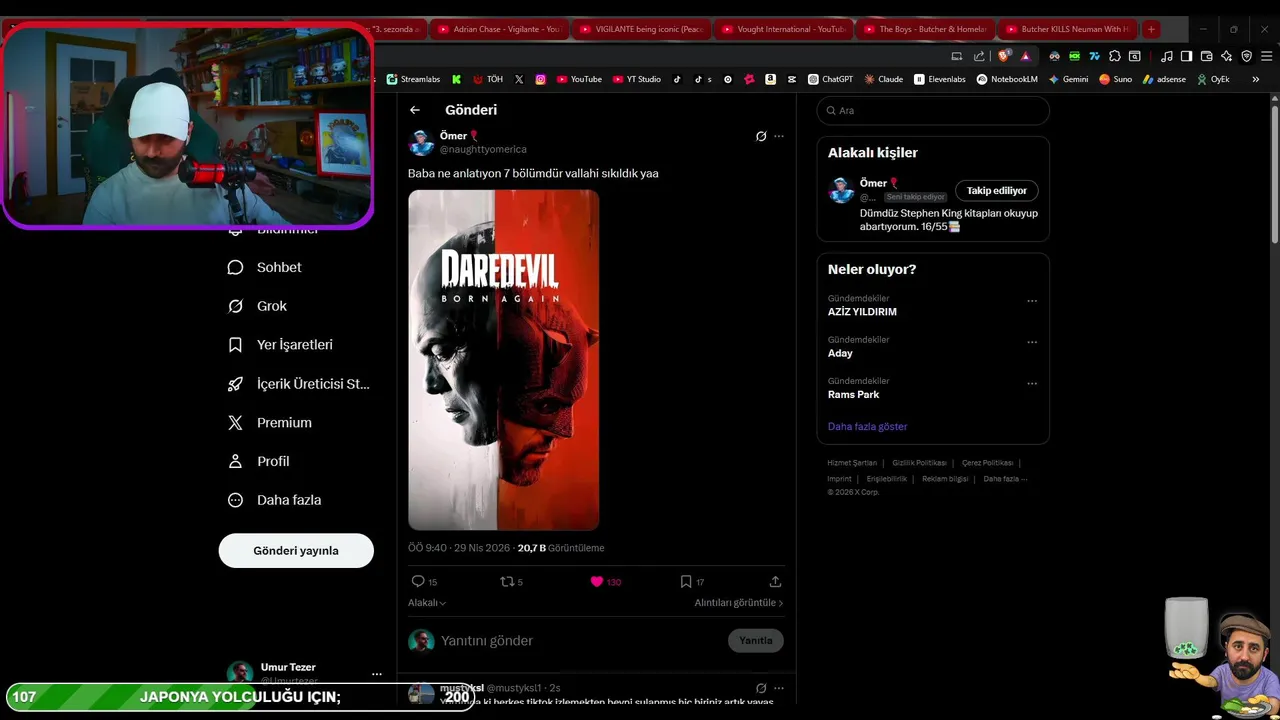Open Hizmet Şartları footer link
Viewport: 1280px width, 720px height.
click(852, 463)
